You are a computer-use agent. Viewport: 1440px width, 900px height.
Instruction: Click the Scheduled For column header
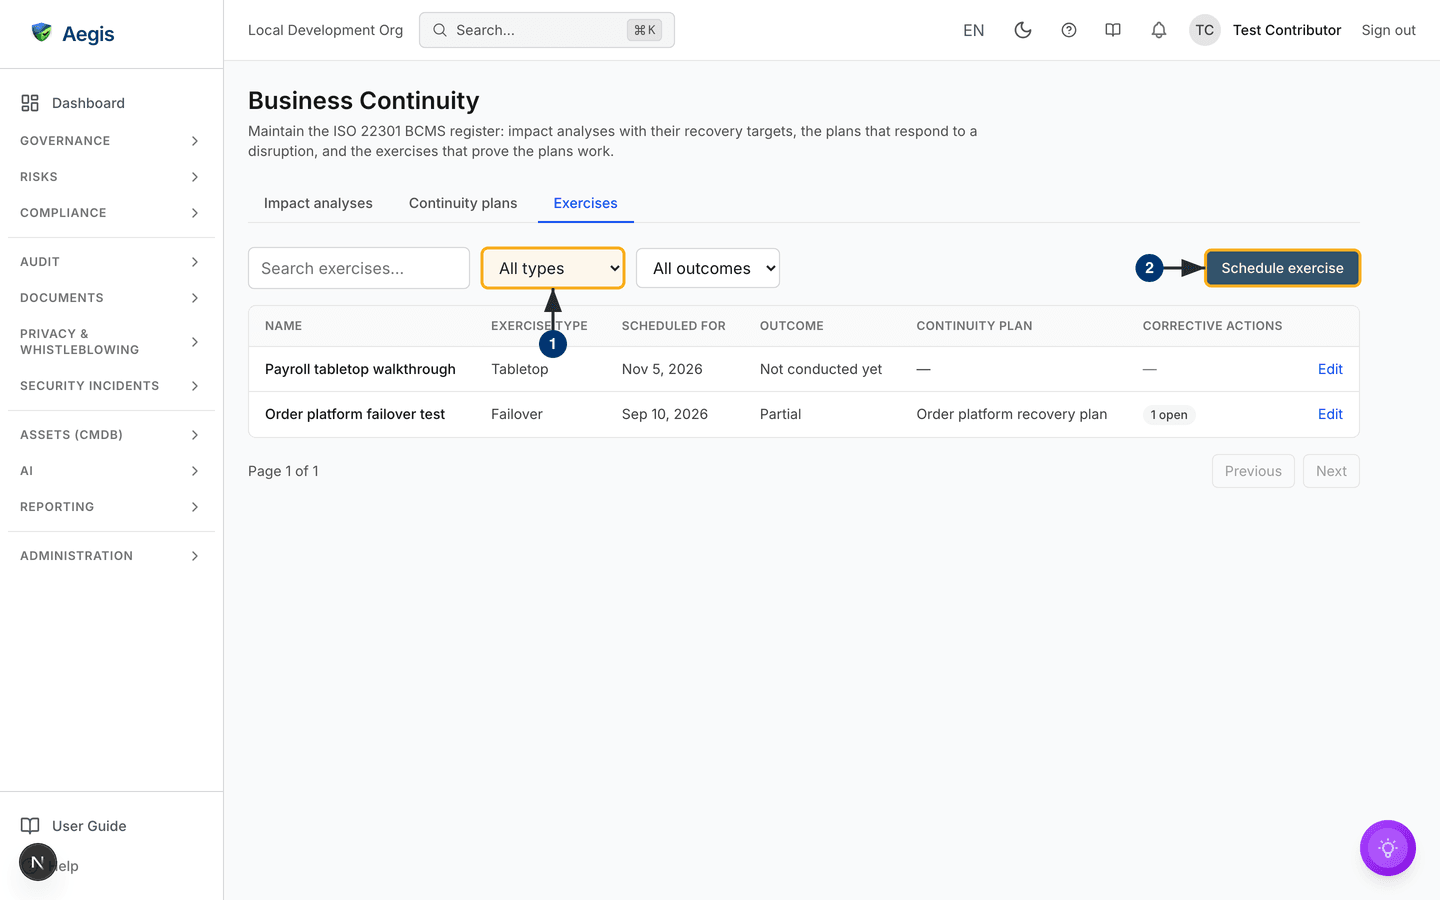pos(674,326)
